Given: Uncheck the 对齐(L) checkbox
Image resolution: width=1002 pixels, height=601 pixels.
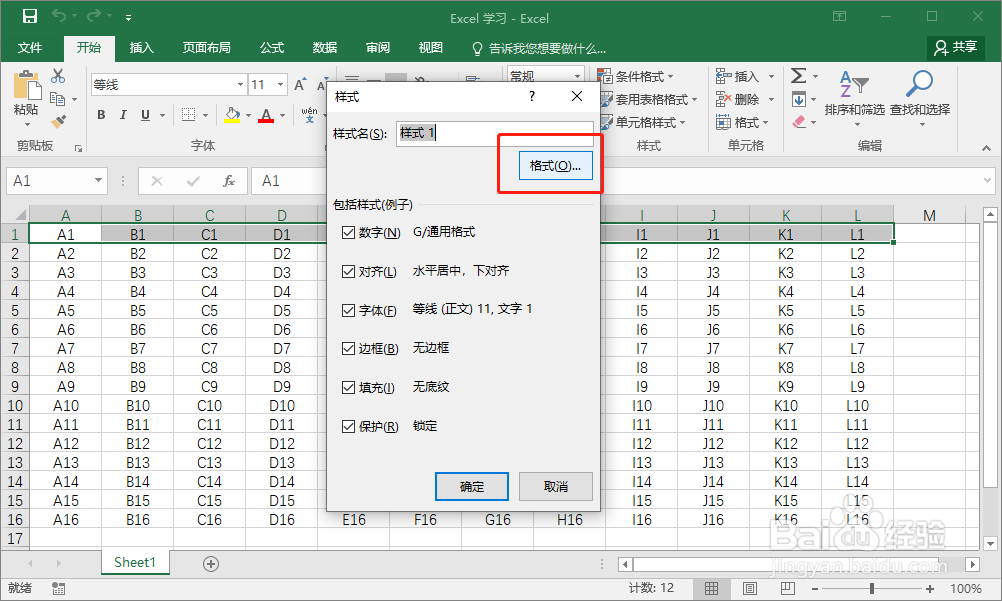Looking at the screenshot, I should [x=348, y=272].
